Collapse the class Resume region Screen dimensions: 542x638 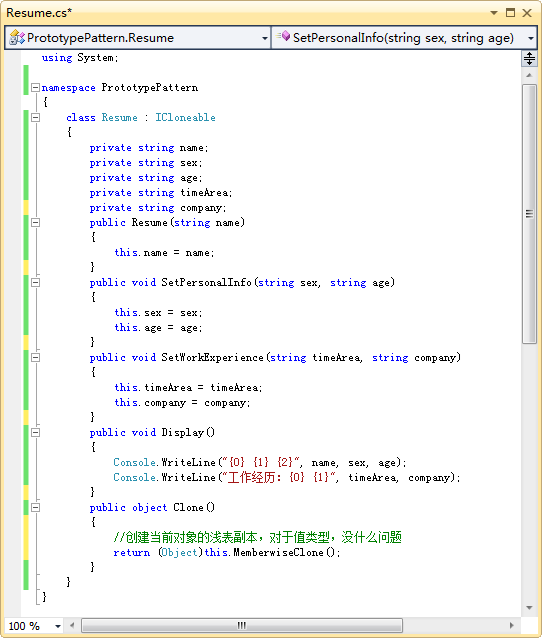[36, 117]
